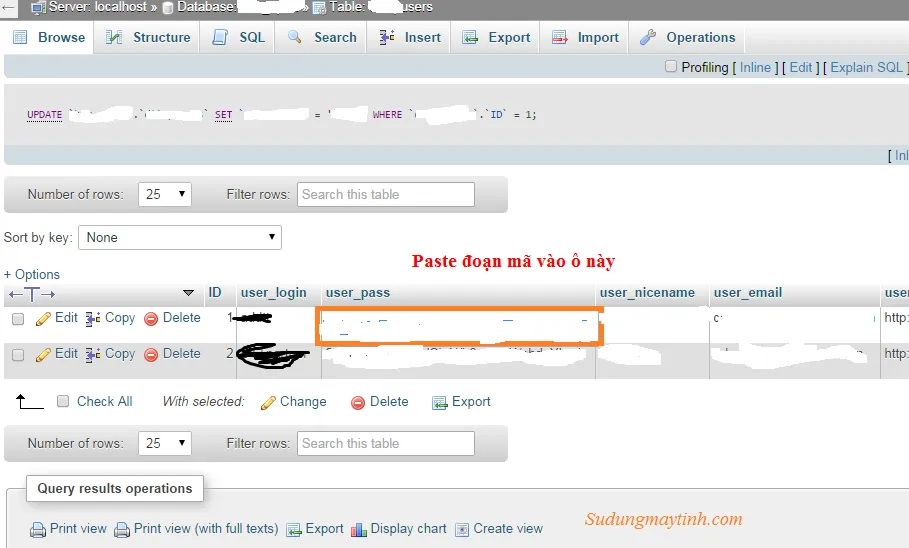
Task: Expand the + Options link
Action: point(32,274)
